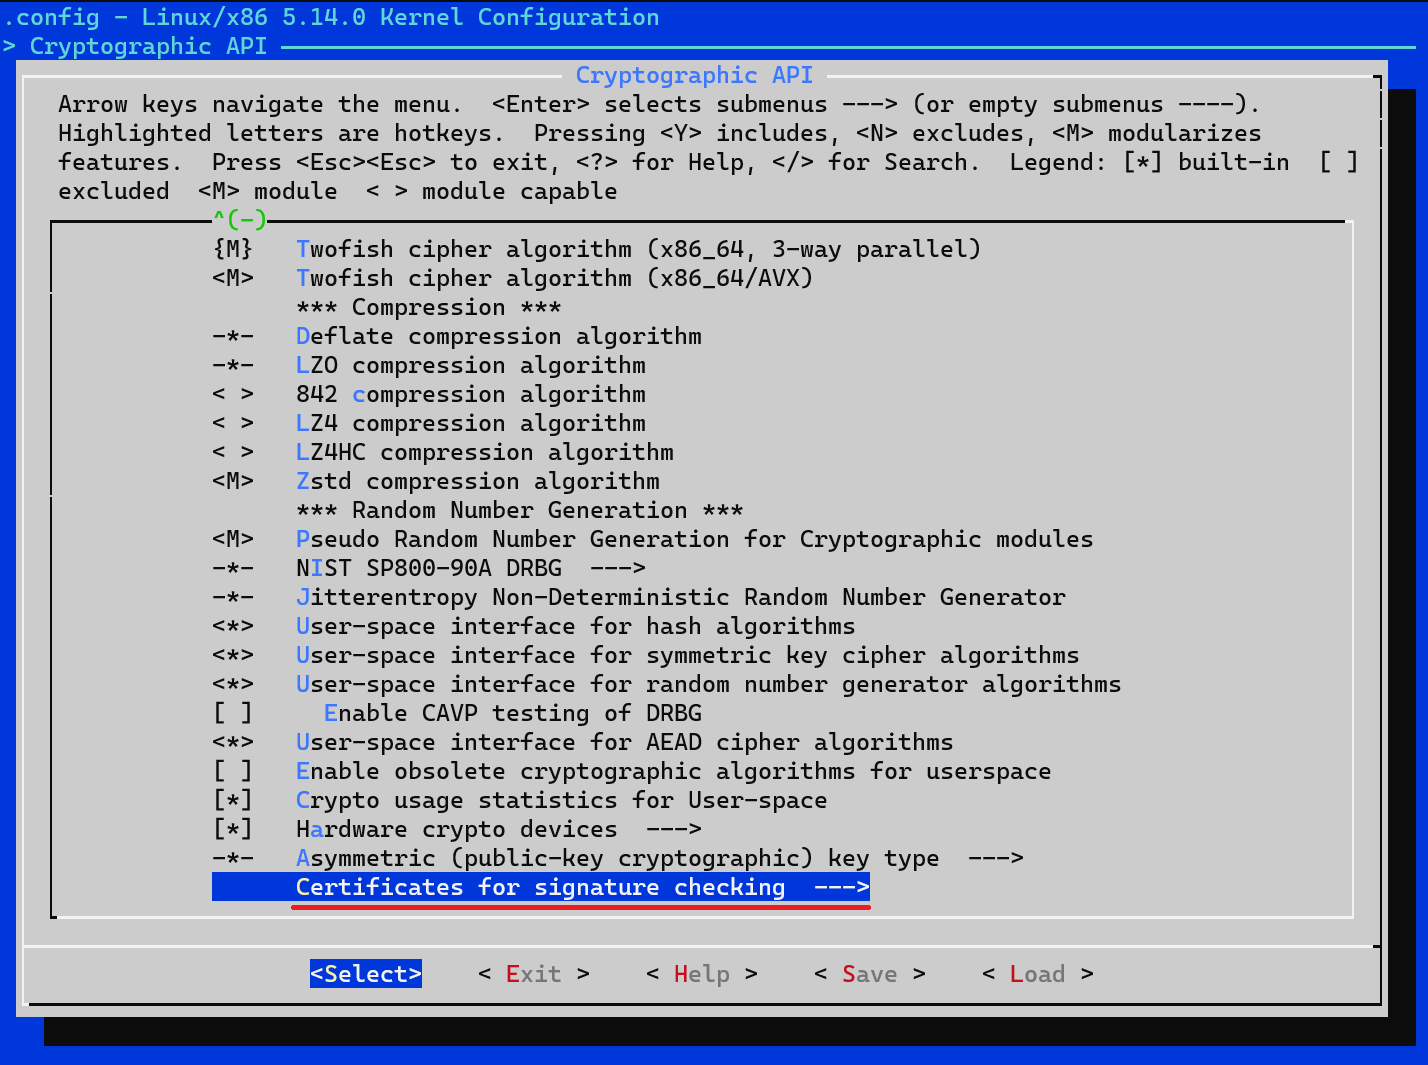
Task: Select Jitterentropy Non-Deterministic Random Number Generator
Action: click(x=681, y=596)
